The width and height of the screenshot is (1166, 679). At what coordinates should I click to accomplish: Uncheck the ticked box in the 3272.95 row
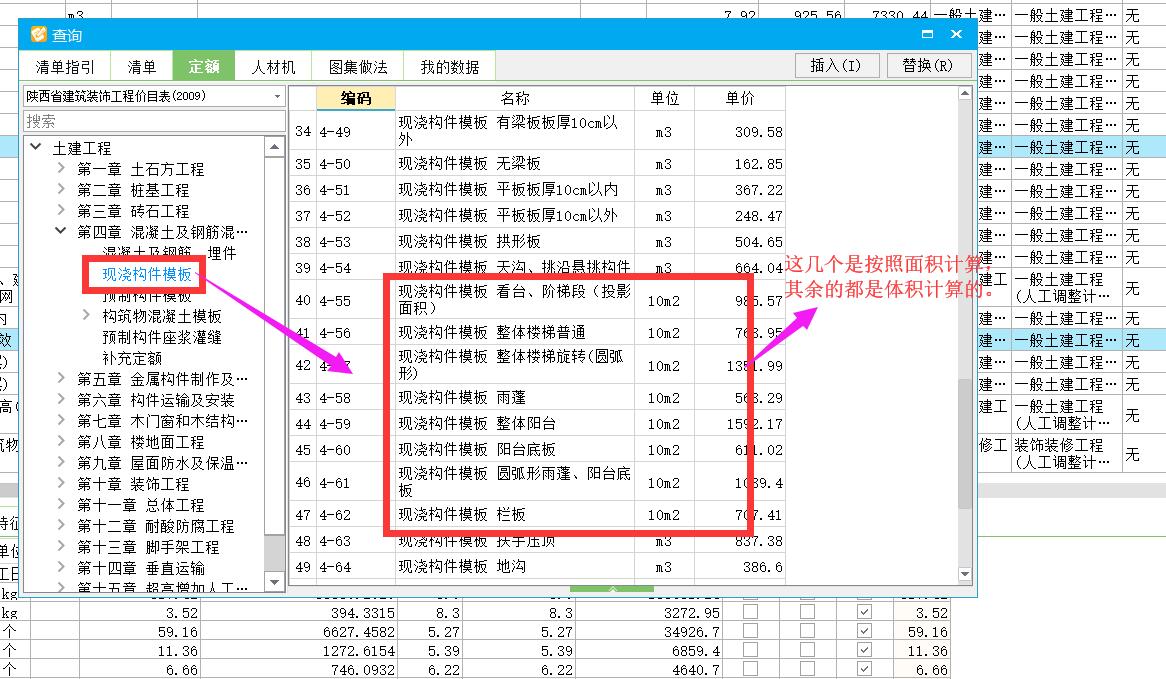(x=863, y=612)
